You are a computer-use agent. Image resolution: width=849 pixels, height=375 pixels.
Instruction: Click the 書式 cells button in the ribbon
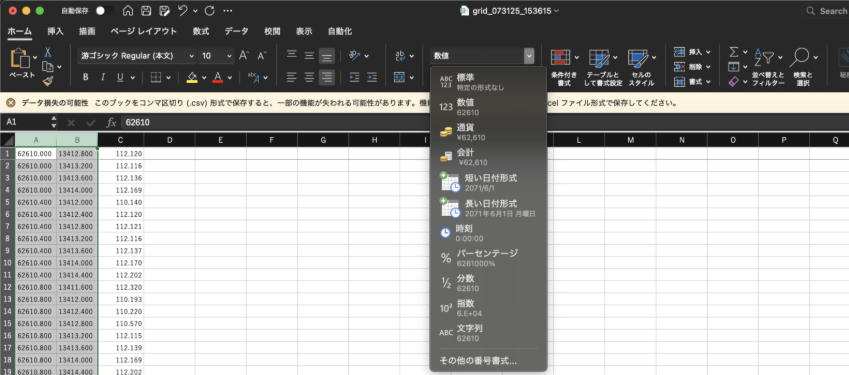[693, 81]
